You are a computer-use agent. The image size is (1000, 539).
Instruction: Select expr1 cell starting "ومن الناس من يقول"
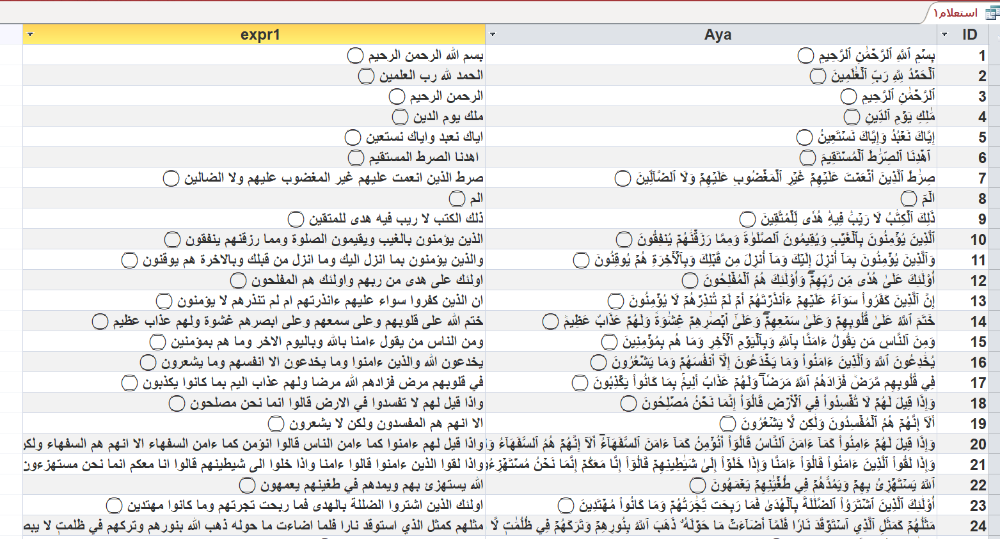pyautogui.click(x=254, y=341)
